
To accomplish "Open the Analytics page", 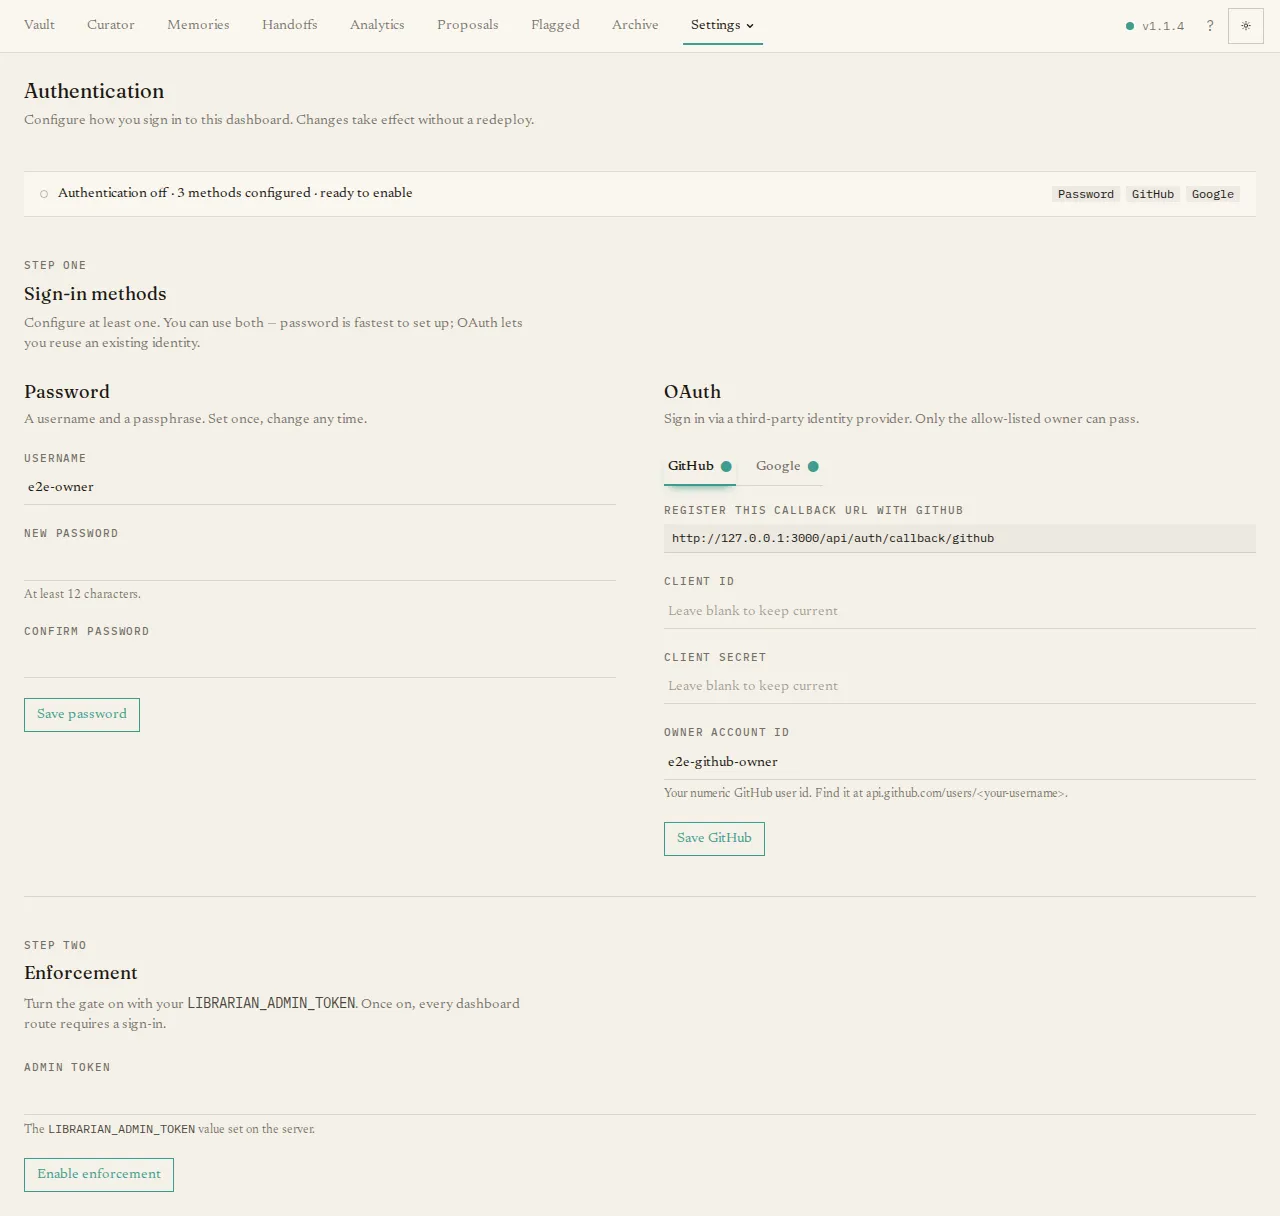I will click(x=377, y=25).
